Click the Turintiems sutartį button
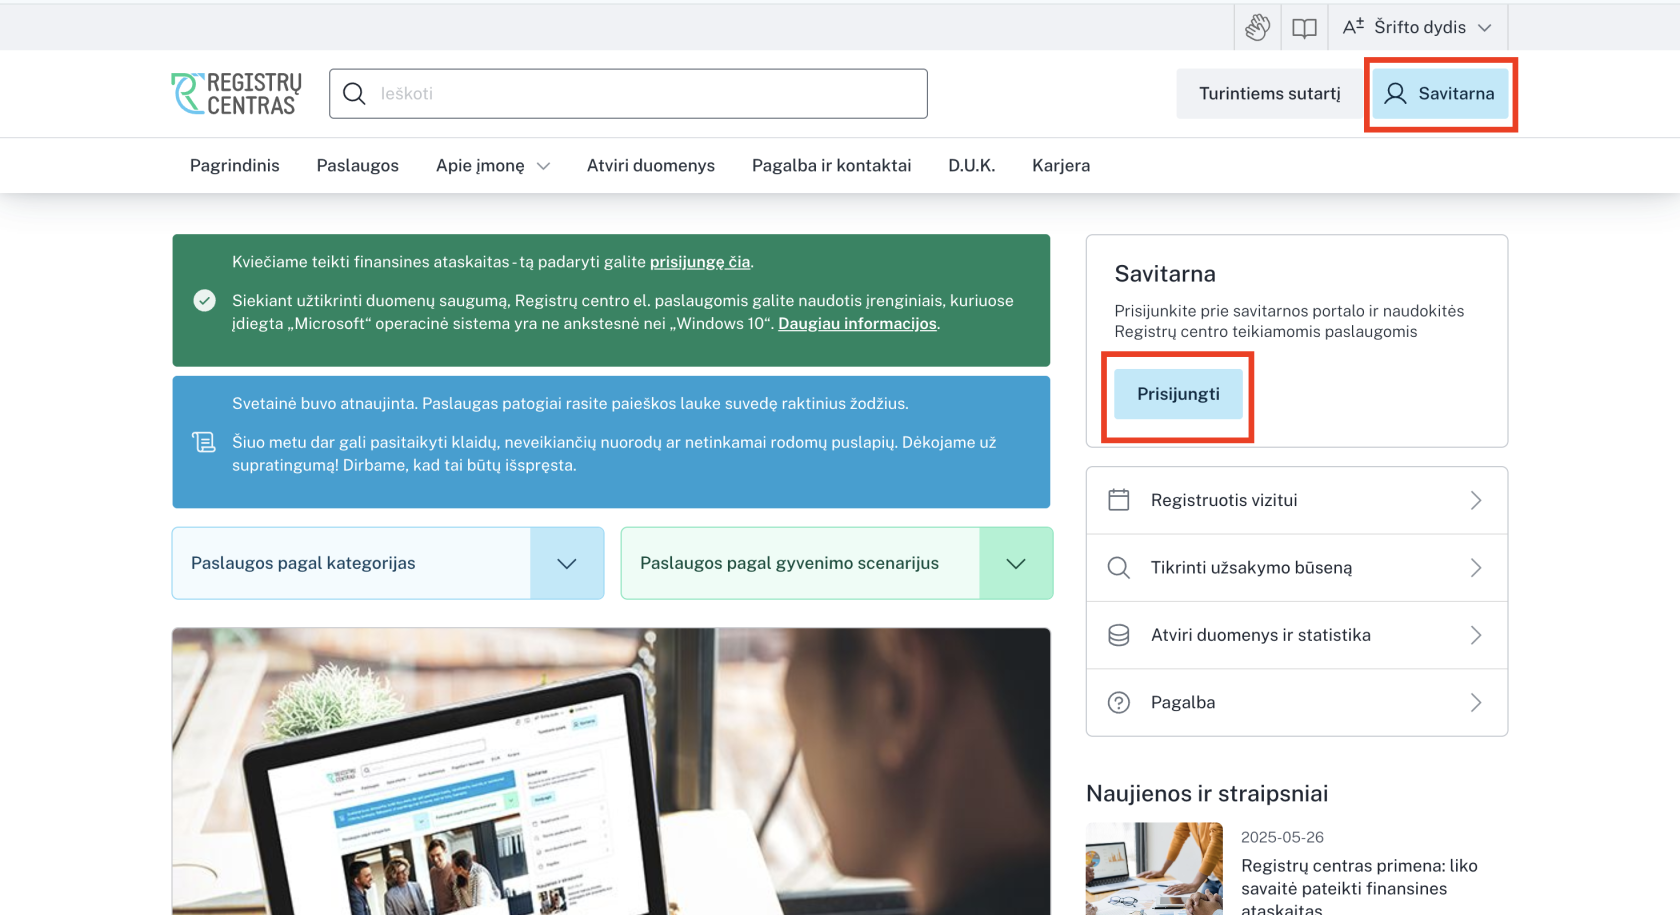Image resolution: width=1680 pixels, height=915 pixels. [1270, 94]
